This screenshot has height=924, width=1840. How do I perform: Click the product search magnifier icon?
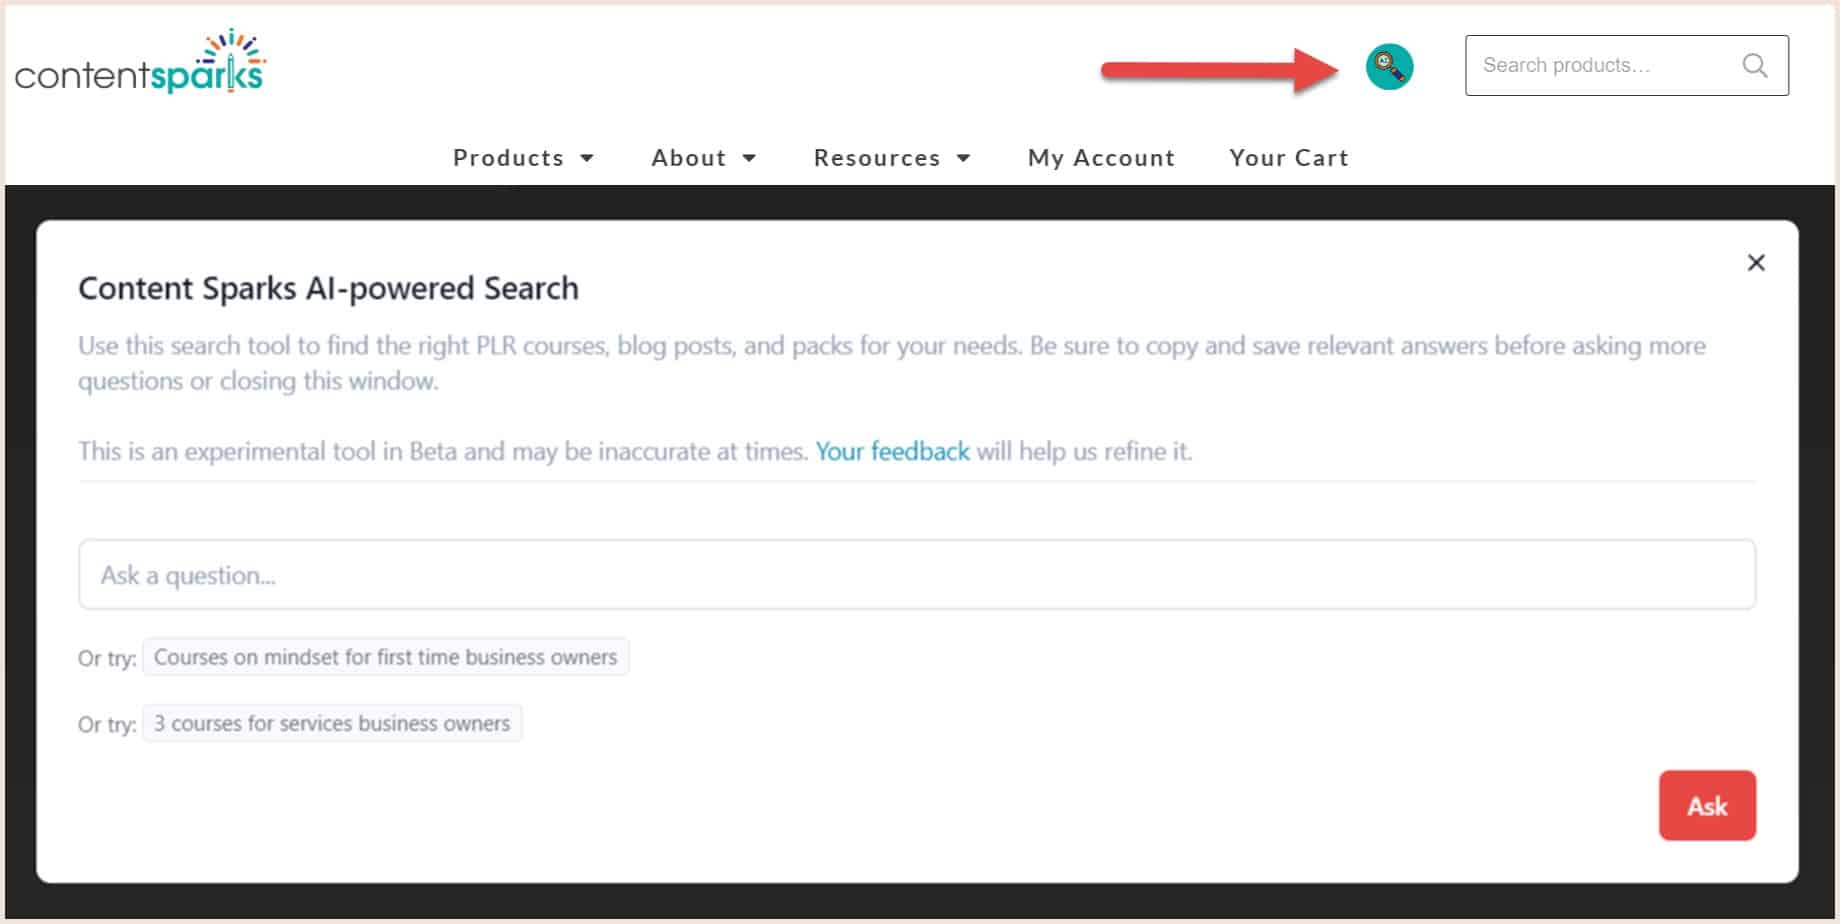point(1754,66)
